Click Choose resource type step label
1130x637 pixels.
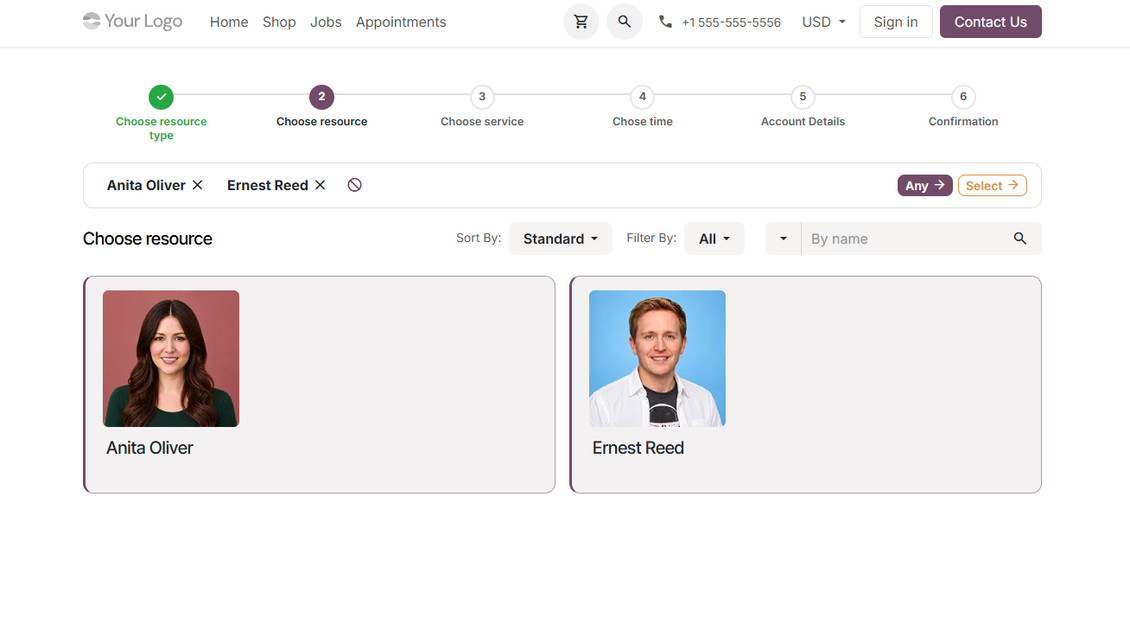tap(161, 128)
